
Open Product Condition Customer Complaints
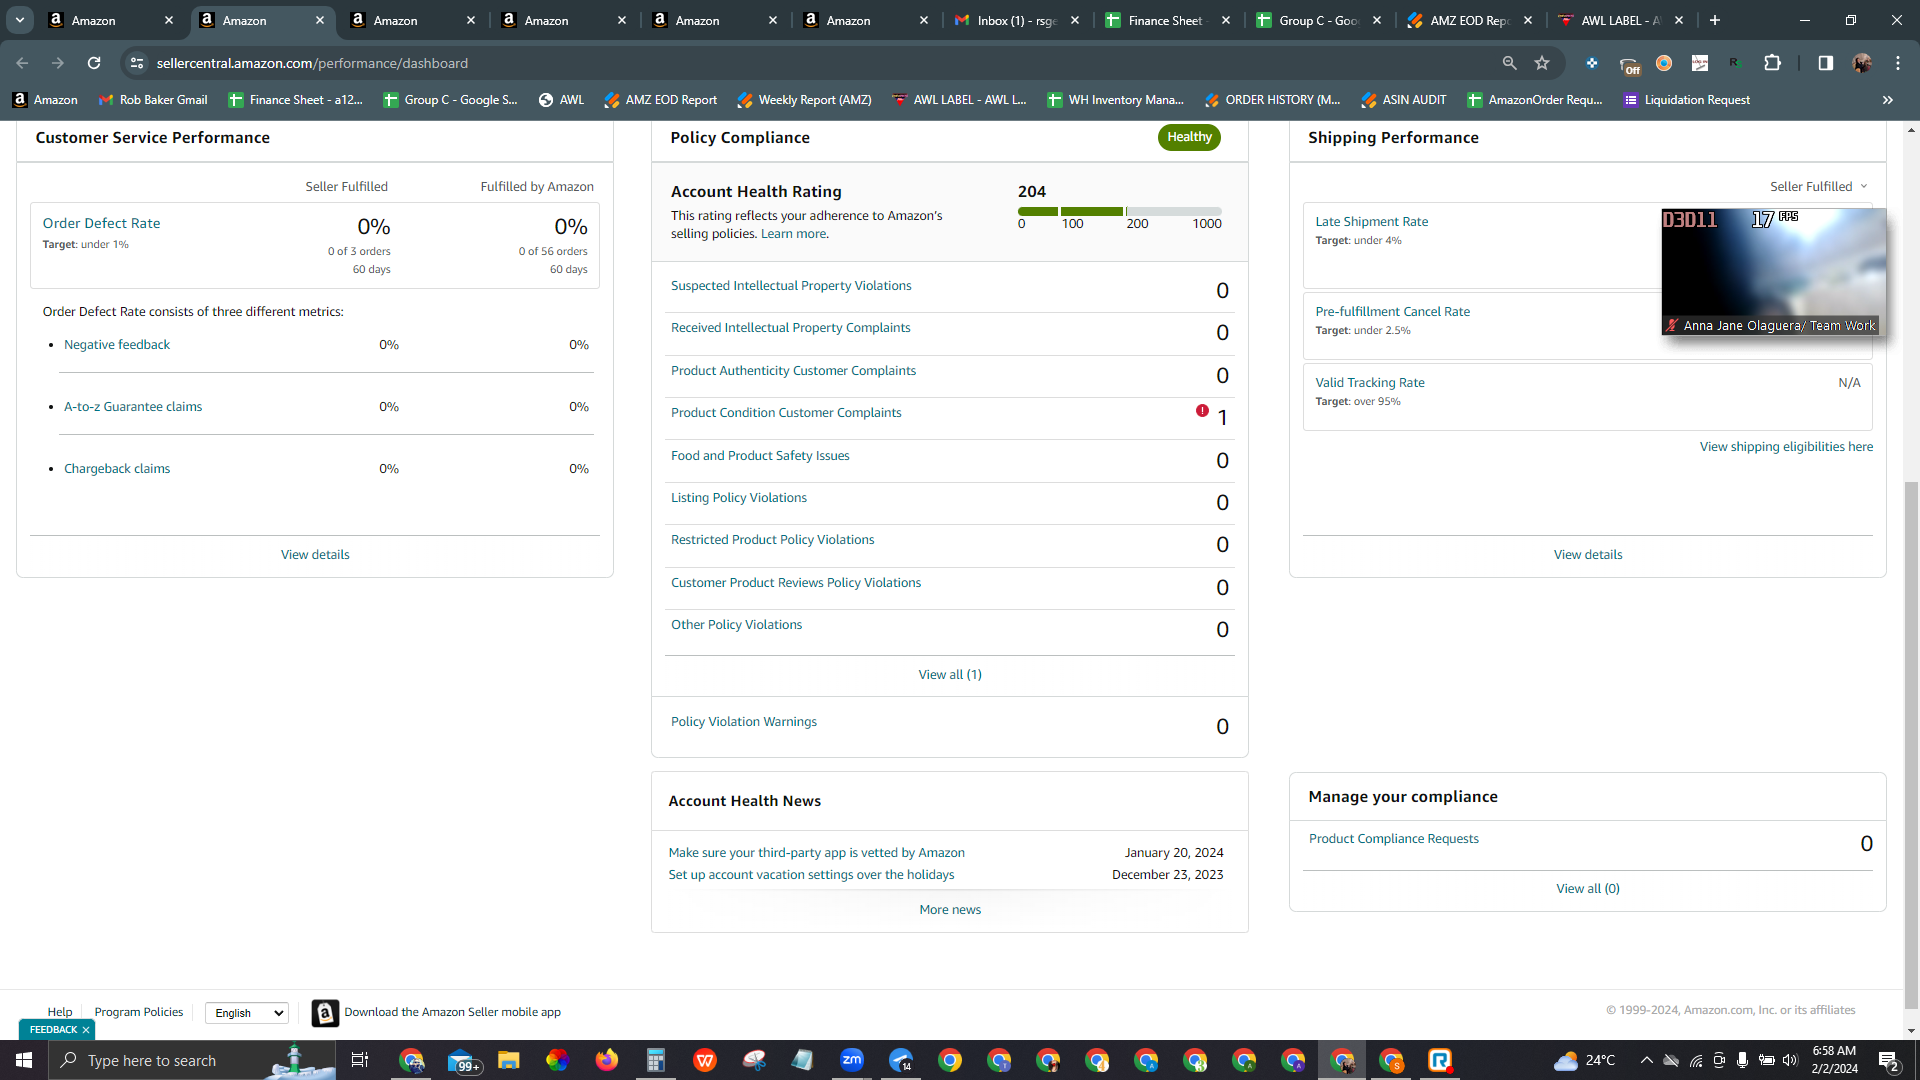[x=786, y=413]
